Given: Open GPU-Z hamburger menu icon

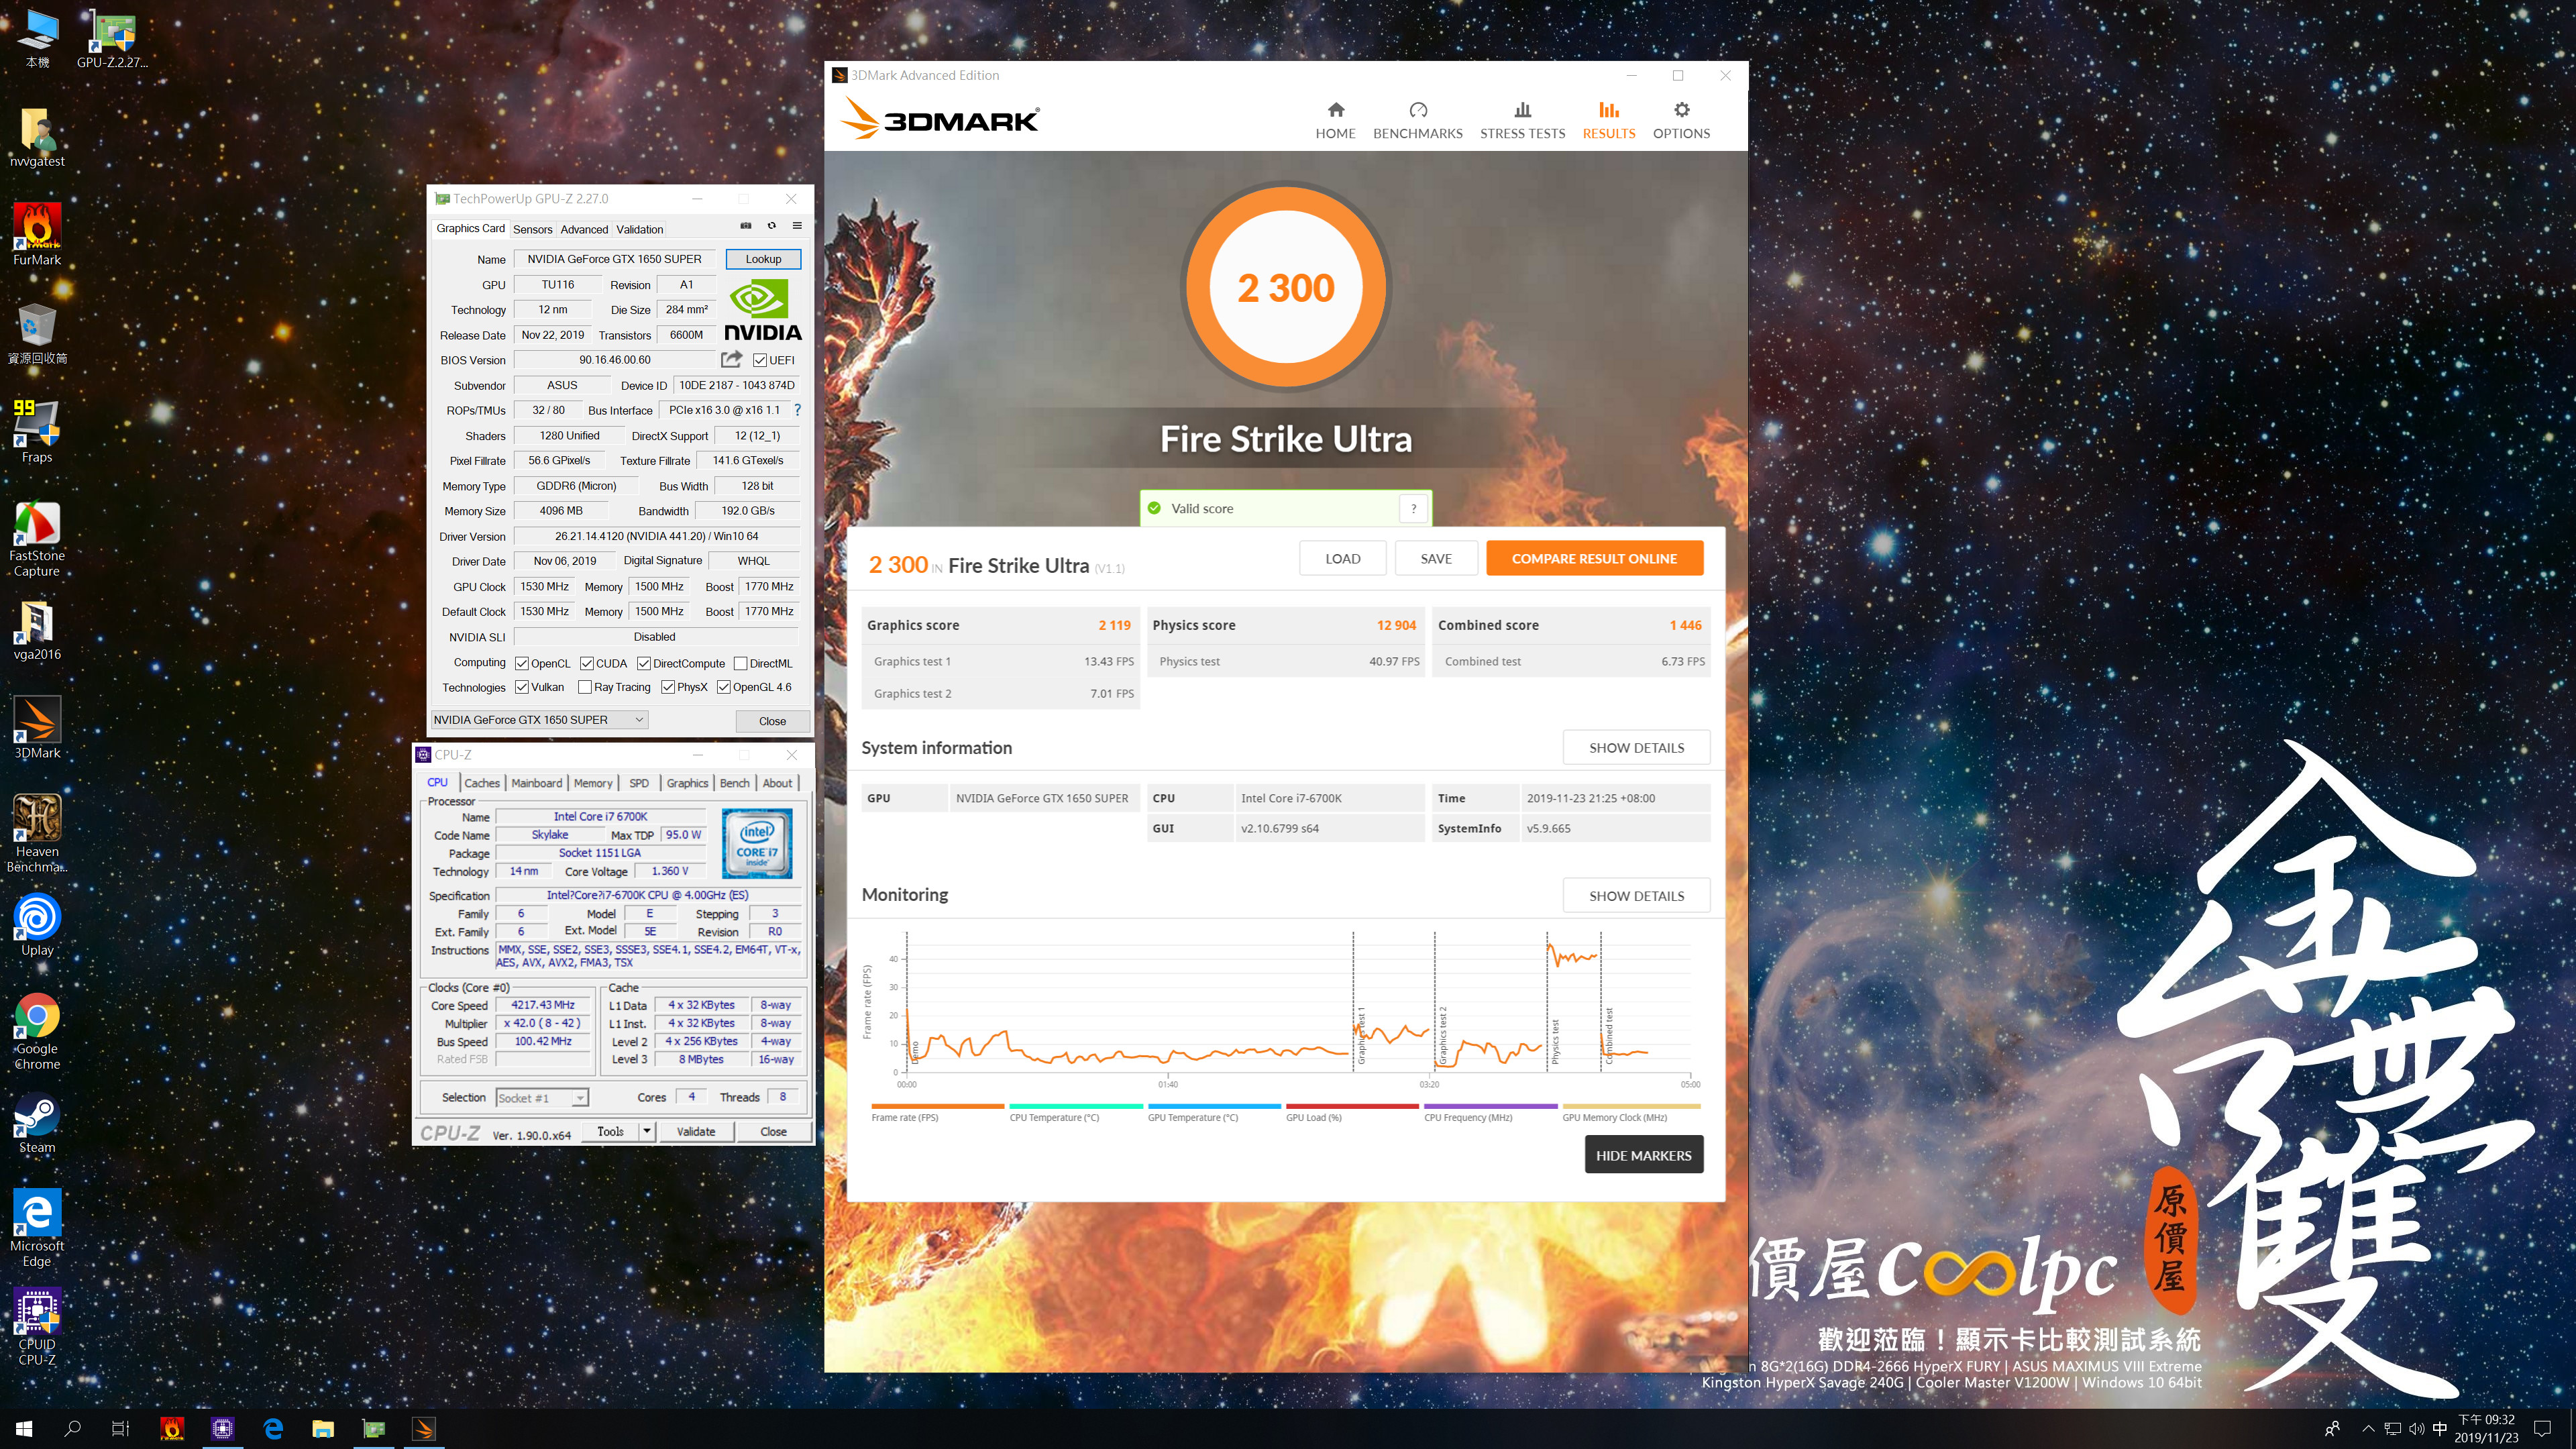Looking at the screenshot, I should 797,225.
